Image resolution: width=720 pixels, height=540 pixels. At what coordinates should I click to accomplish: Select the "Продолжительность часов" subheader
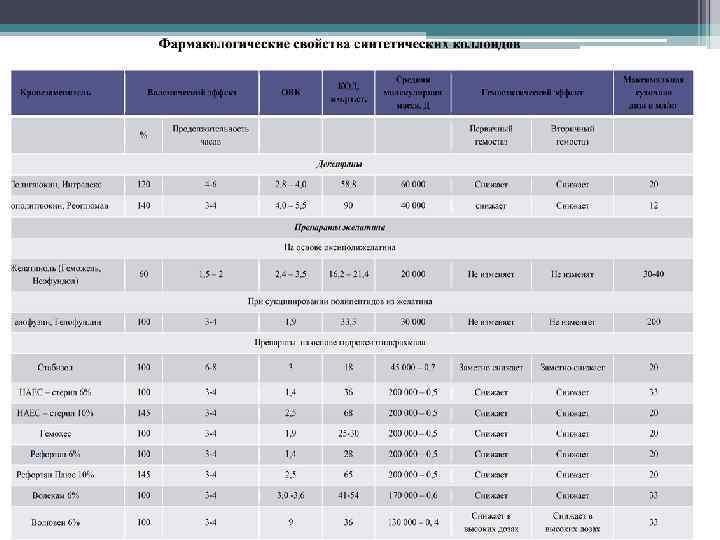[x=210, y=135]
